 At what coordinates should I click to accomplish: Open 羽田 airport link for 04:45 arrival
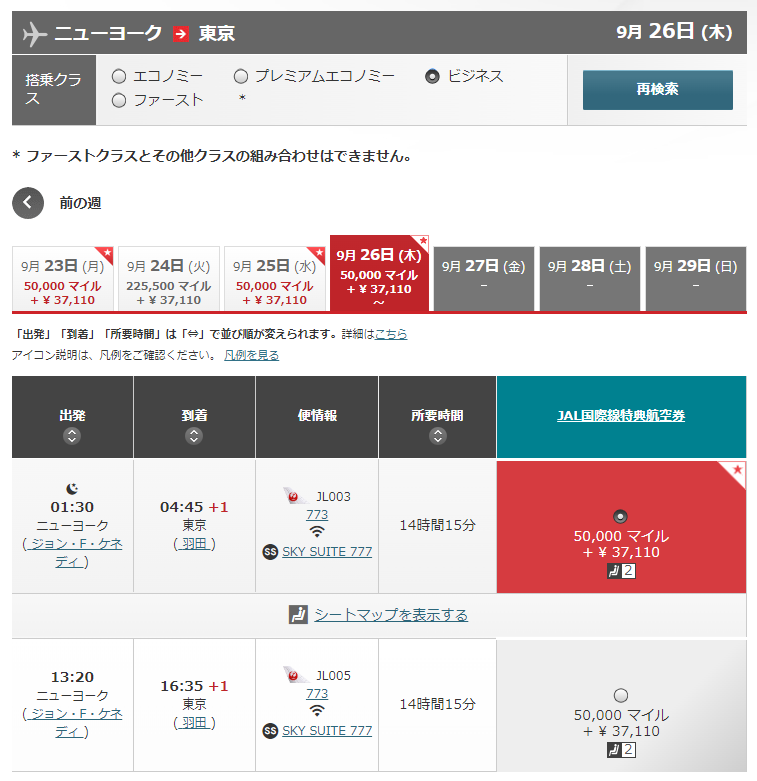point(194,544)
